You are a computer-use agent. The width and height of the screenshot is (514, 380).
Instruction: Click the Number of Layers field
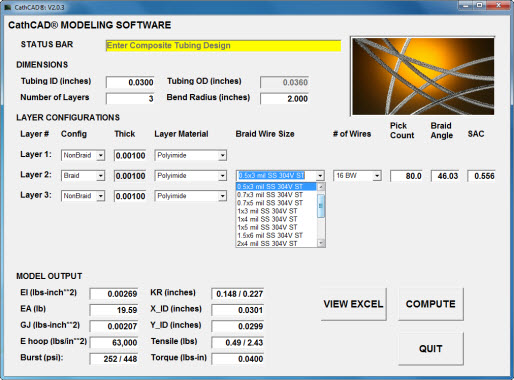[130, 98]
